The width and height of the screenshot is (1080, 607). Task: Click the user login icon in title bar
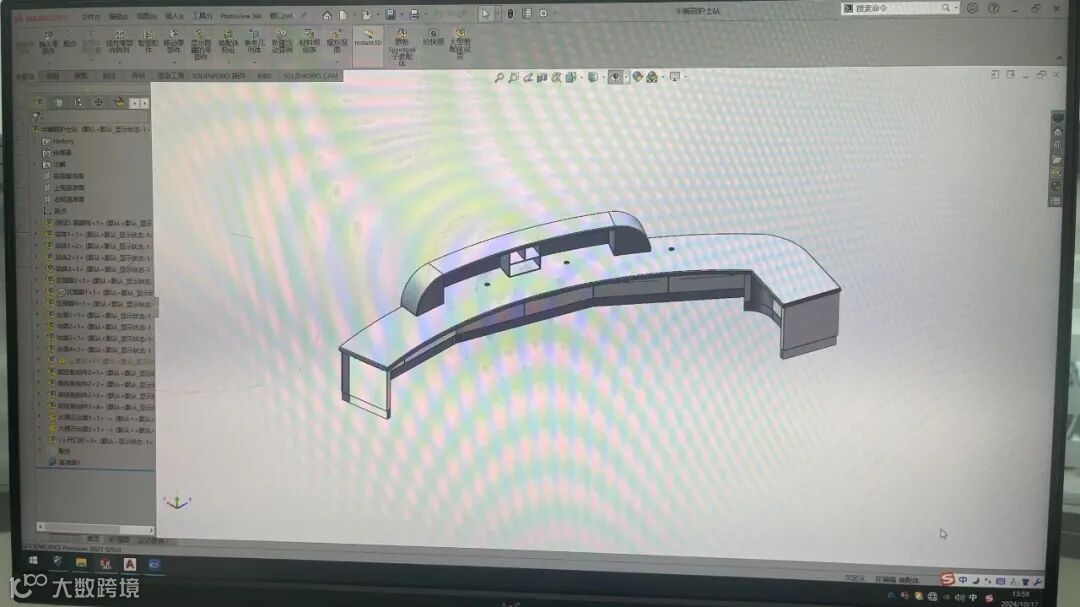coord(972,8)
